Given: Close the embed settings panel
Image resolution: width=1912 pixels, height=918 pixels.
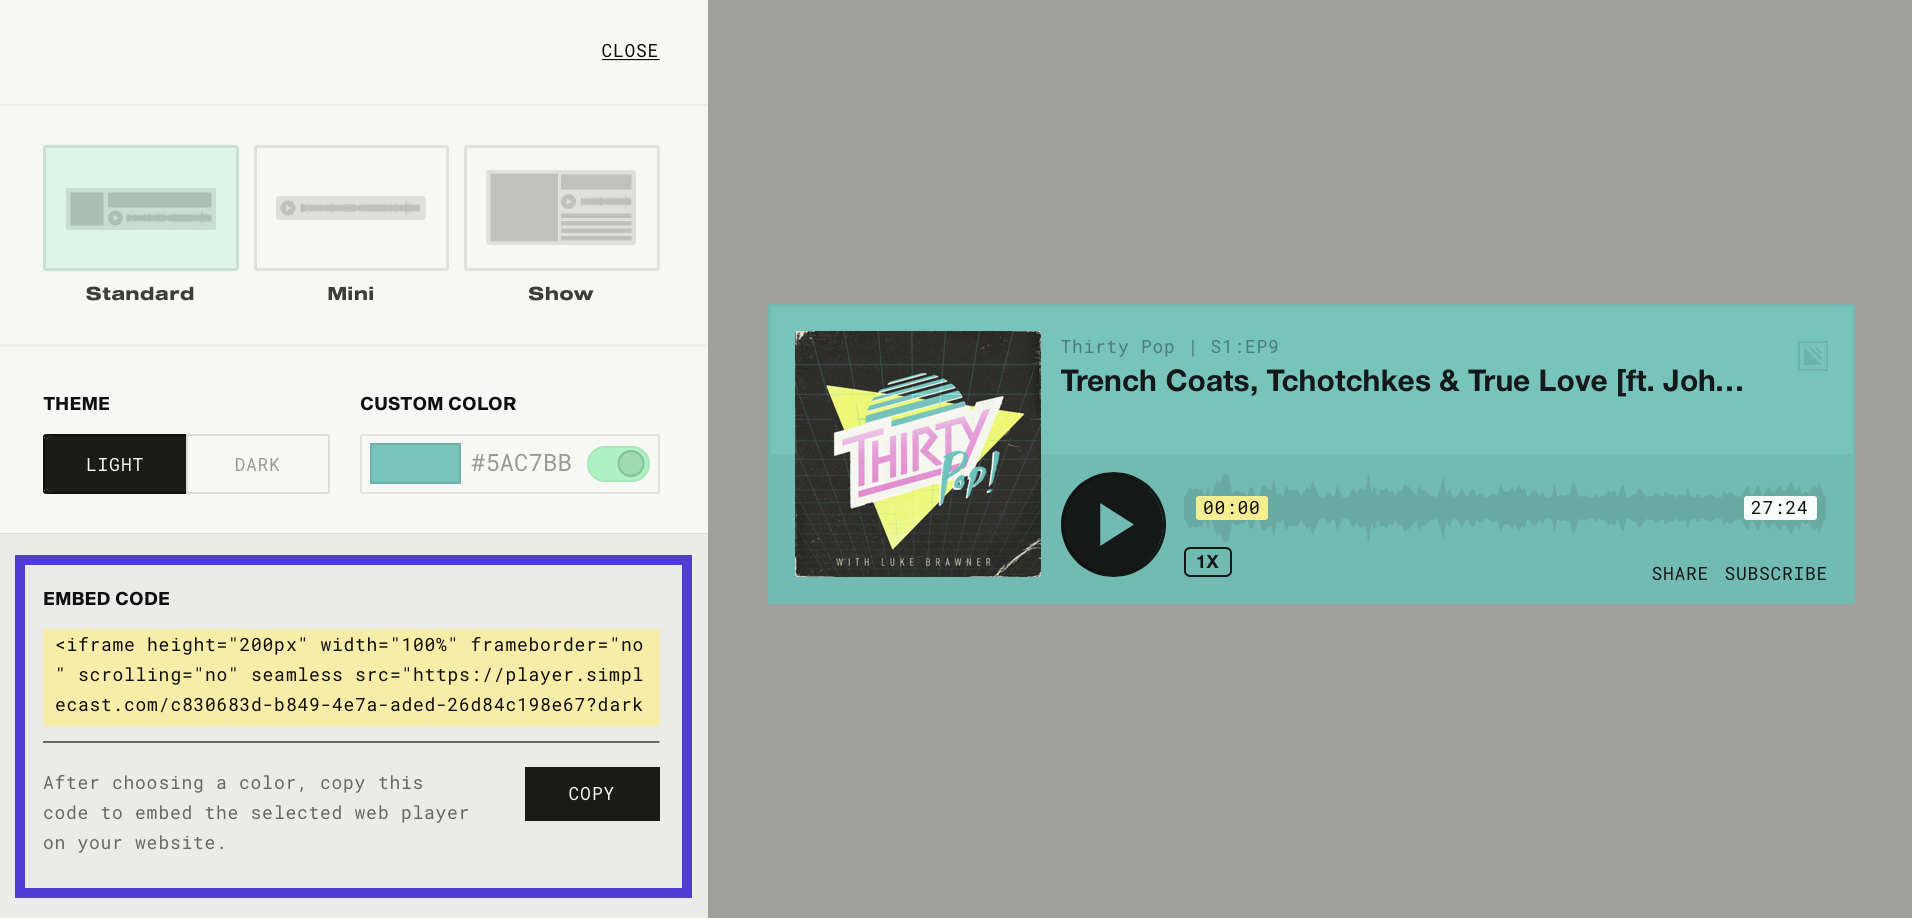Looking at the screenshot, I should [x=630, y=51].
